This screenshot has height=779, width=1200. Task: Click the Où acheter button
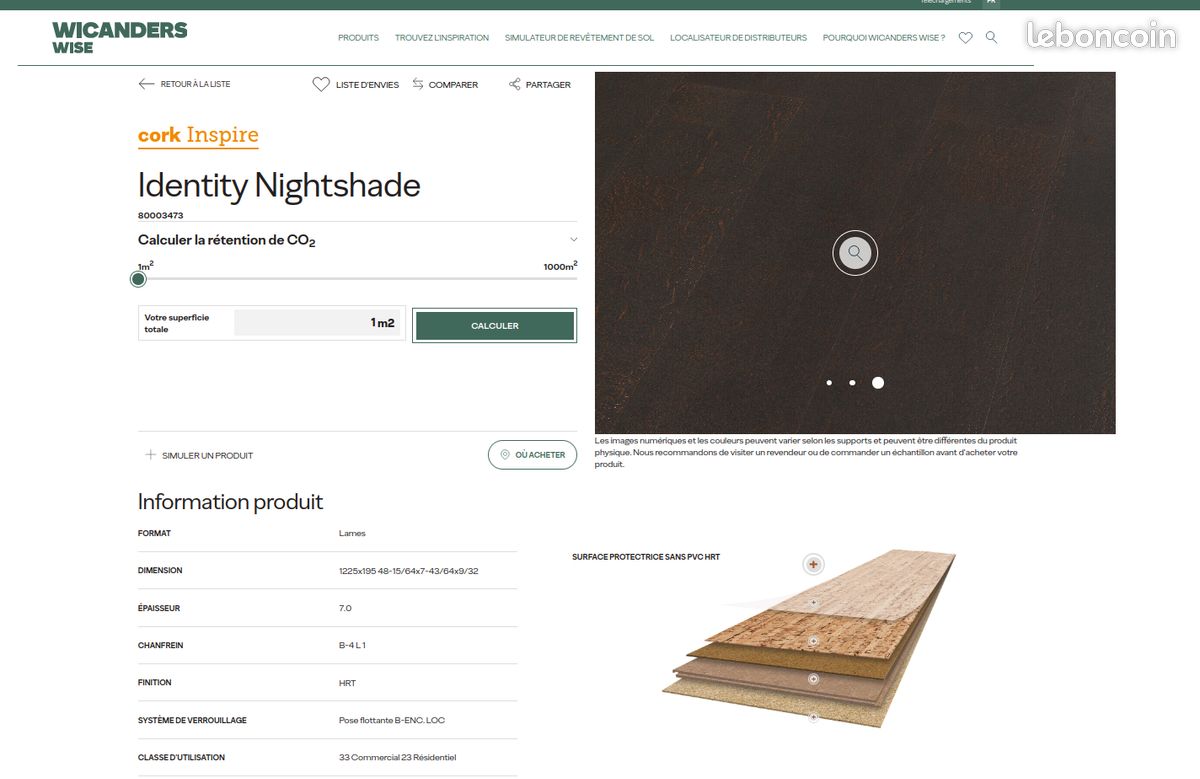533,455
